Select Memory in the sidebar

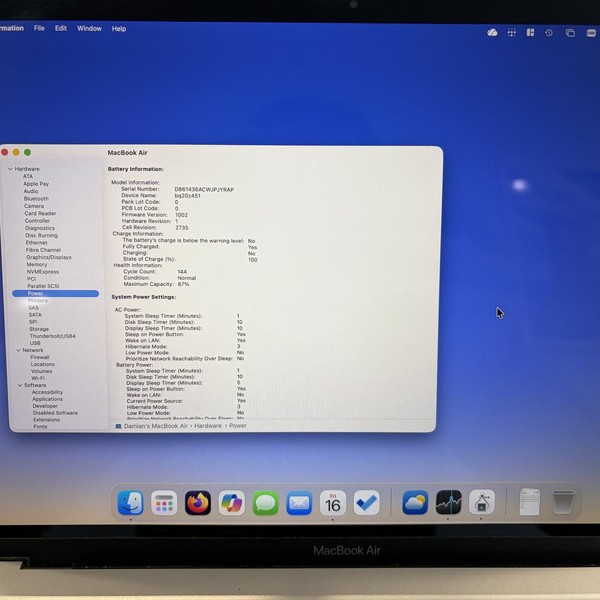click(x=36, y=264)
